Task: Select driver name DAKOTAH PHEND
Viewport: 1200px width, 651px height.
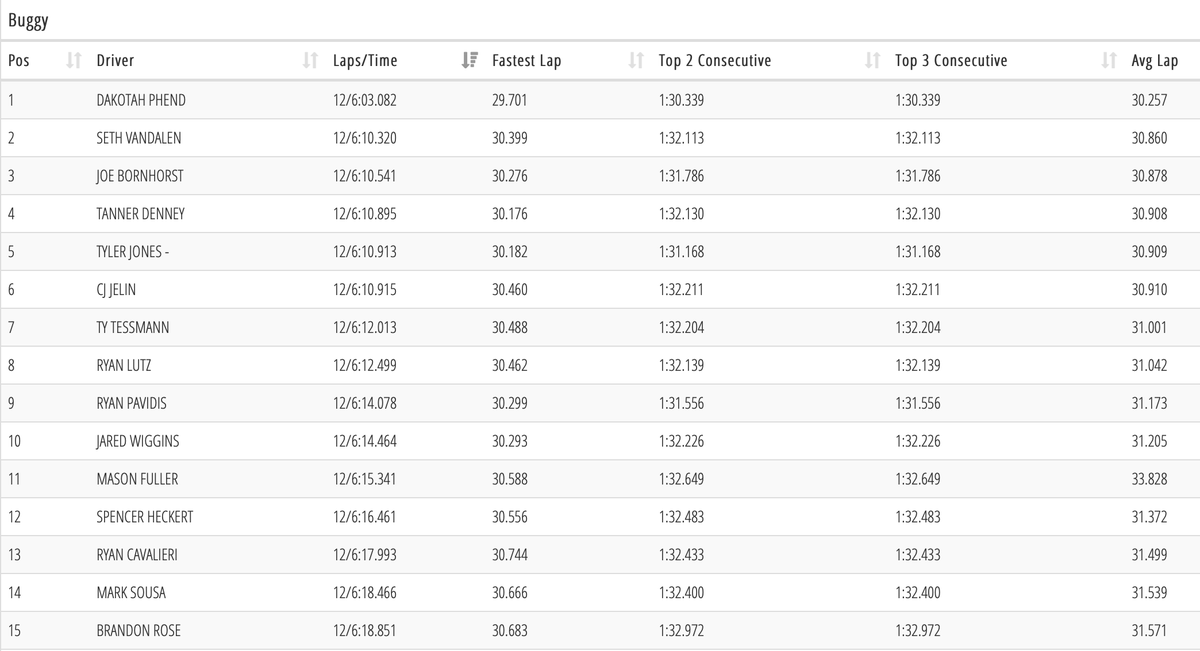Action: click(141, 100)
